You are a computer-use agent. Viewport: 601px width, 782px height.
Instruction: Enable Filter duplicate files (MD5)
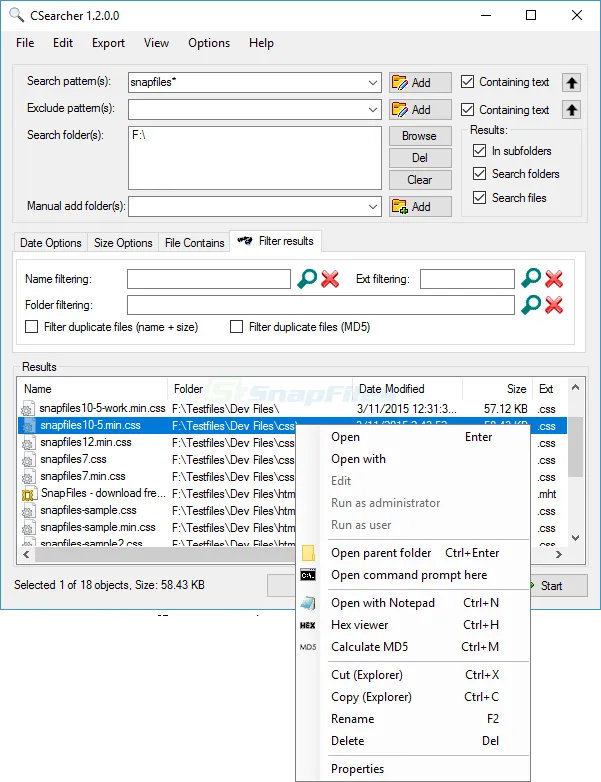coord(236,327)
